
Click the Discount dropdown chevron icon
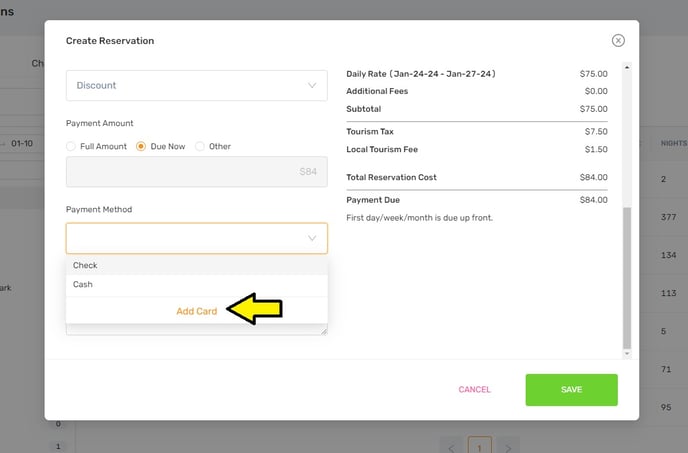pyautogui.click(x=312, y=85)
